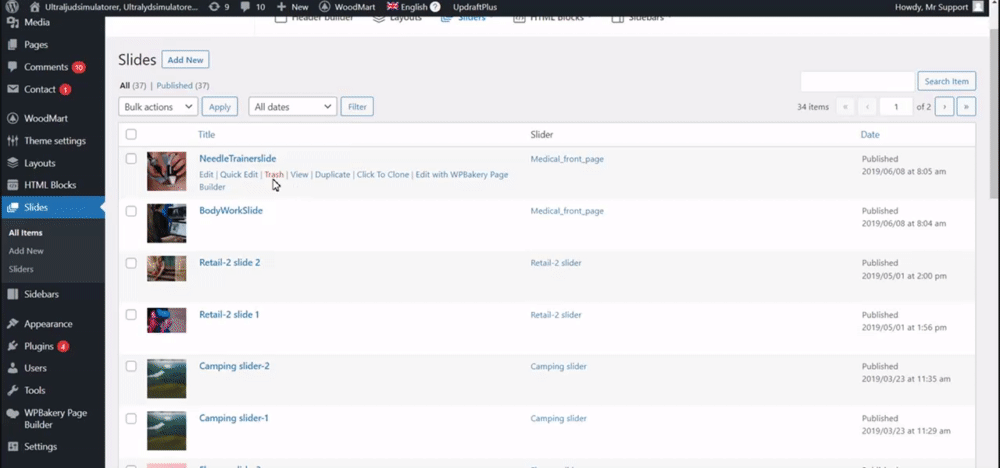Sort table by Title column

(207, 135)
